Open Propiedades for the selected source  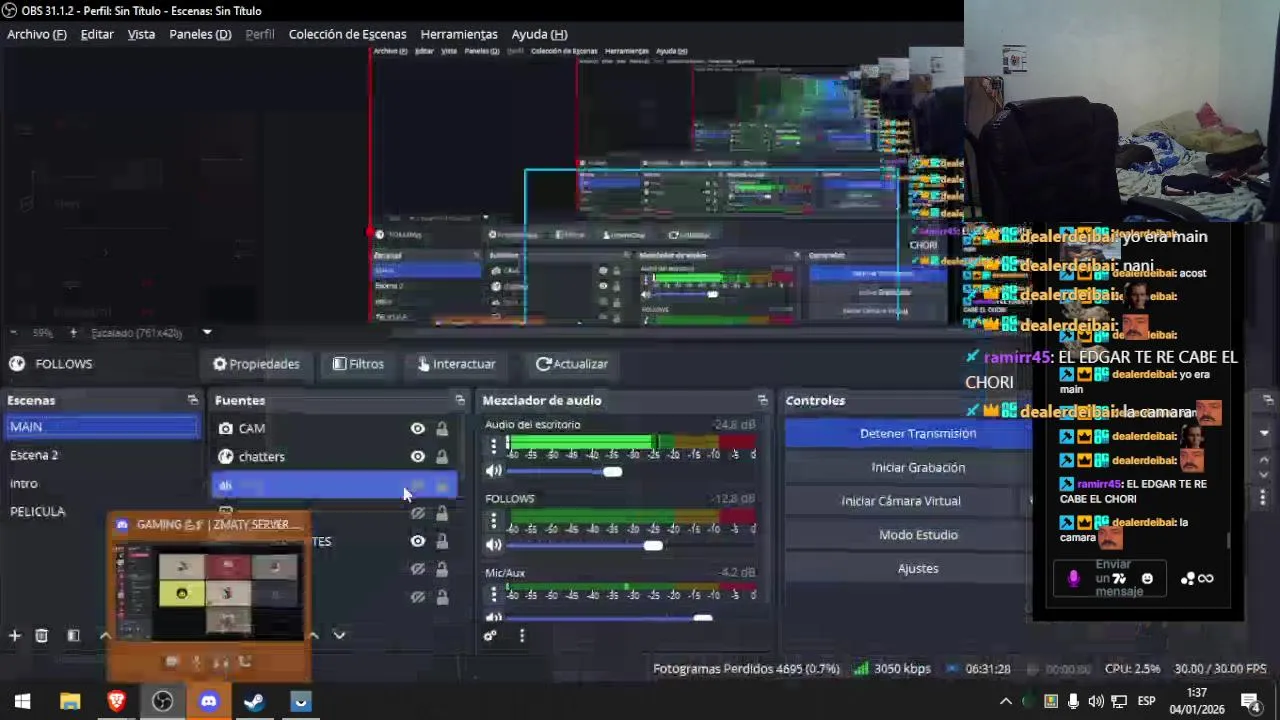pos(256,364)
